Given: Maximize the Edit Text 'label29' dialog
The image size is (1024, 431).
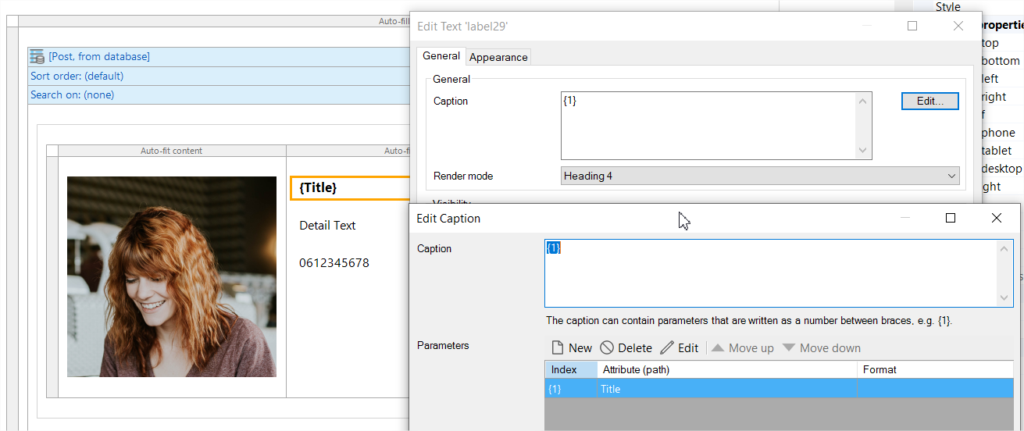Looking at the screenshot, I should (912, 26).
